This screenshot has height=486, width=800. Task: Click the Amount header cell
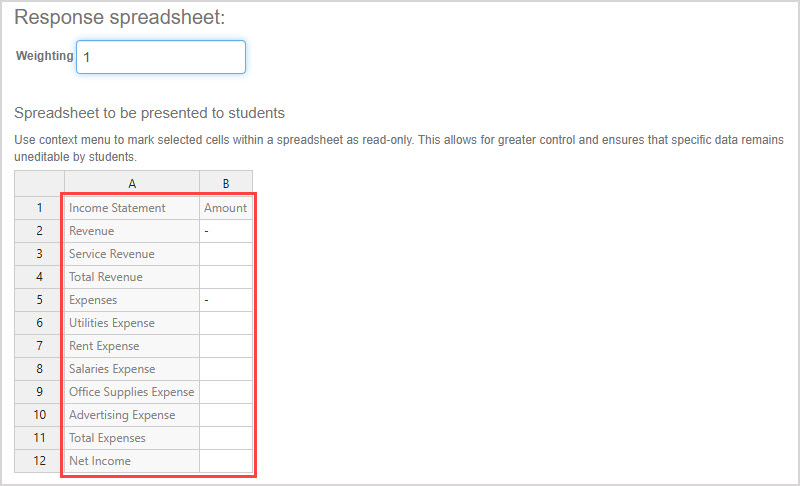(226, 208)
